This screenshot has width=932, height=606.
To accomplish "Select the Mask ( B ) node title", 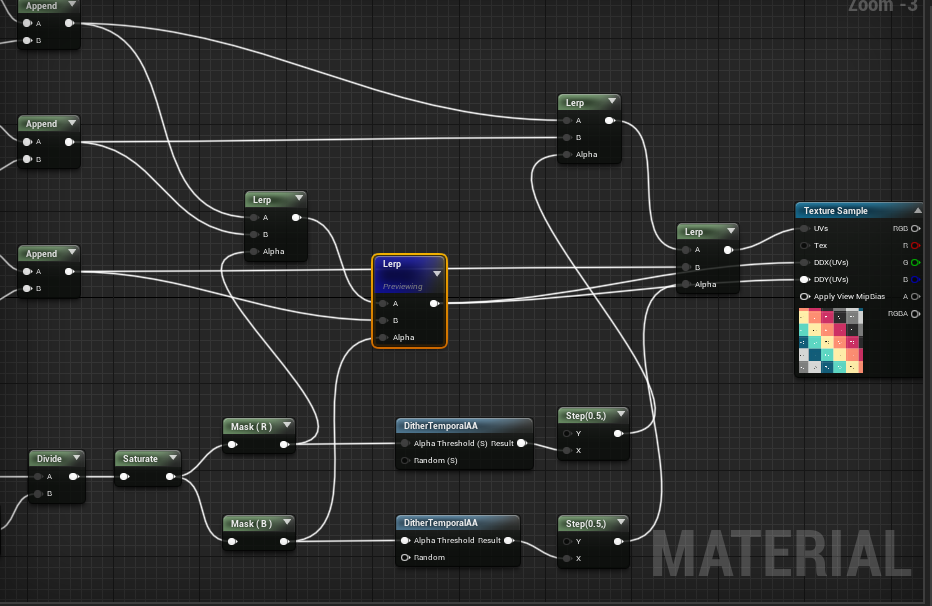I will coord(250,523).
